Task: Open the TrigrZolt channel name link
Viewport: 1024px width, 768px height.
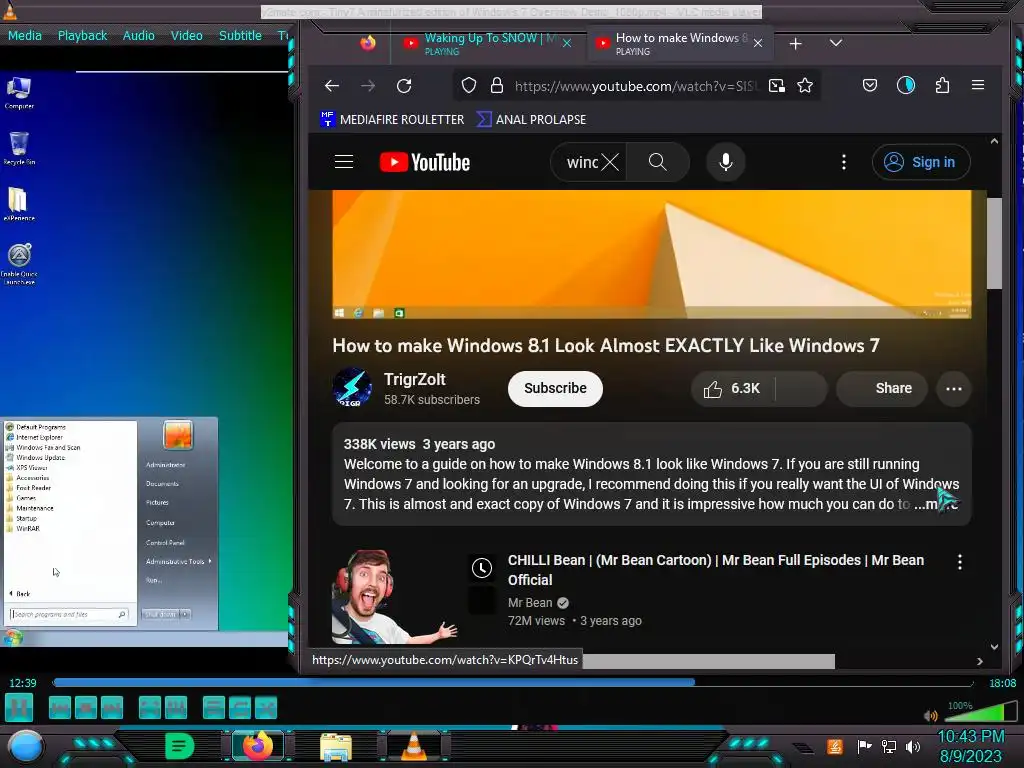Action: [x=415, y=379]
